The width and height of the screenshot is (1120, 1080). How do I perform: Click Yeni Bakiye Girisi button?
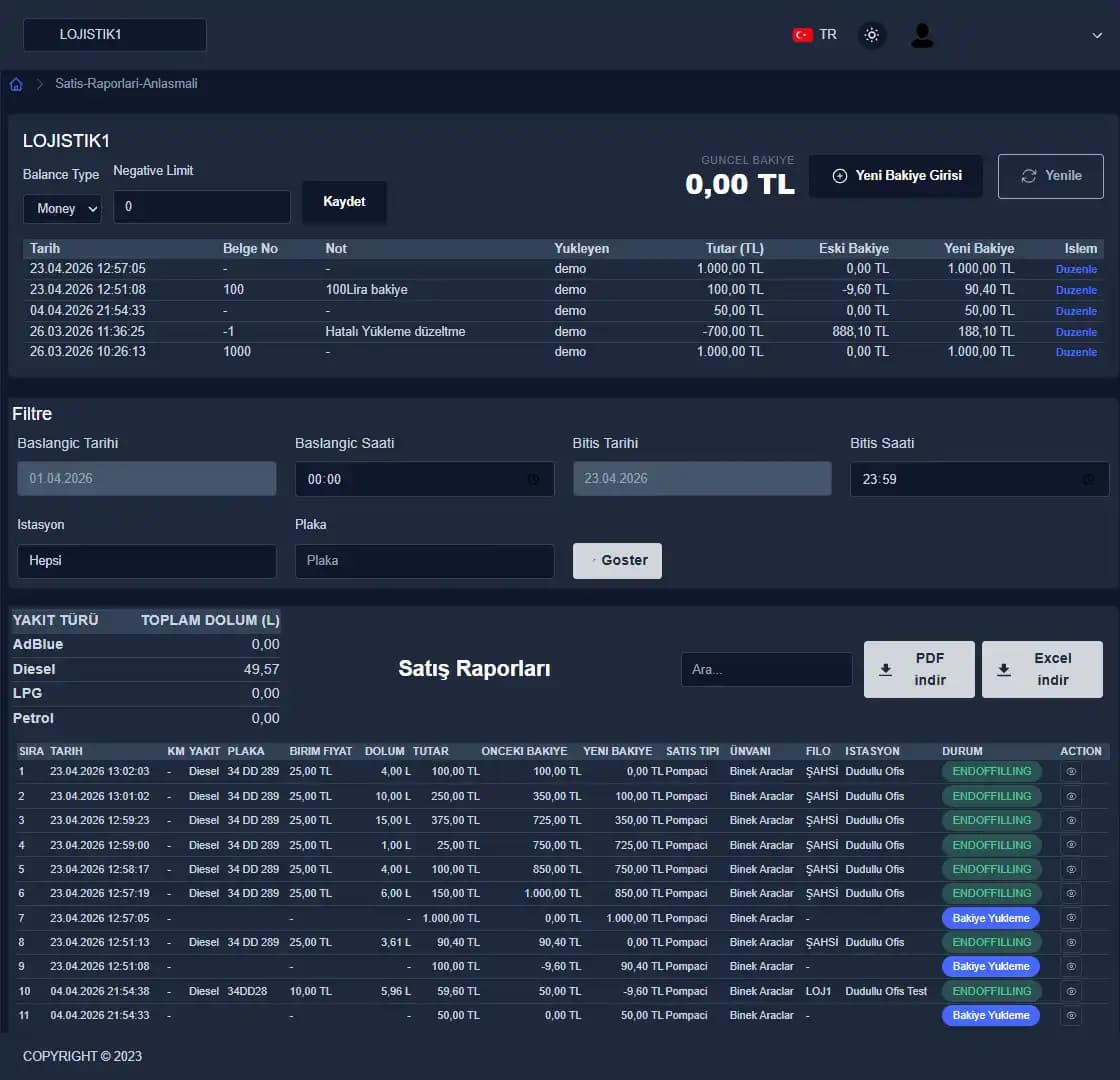[x=896, y=176]
